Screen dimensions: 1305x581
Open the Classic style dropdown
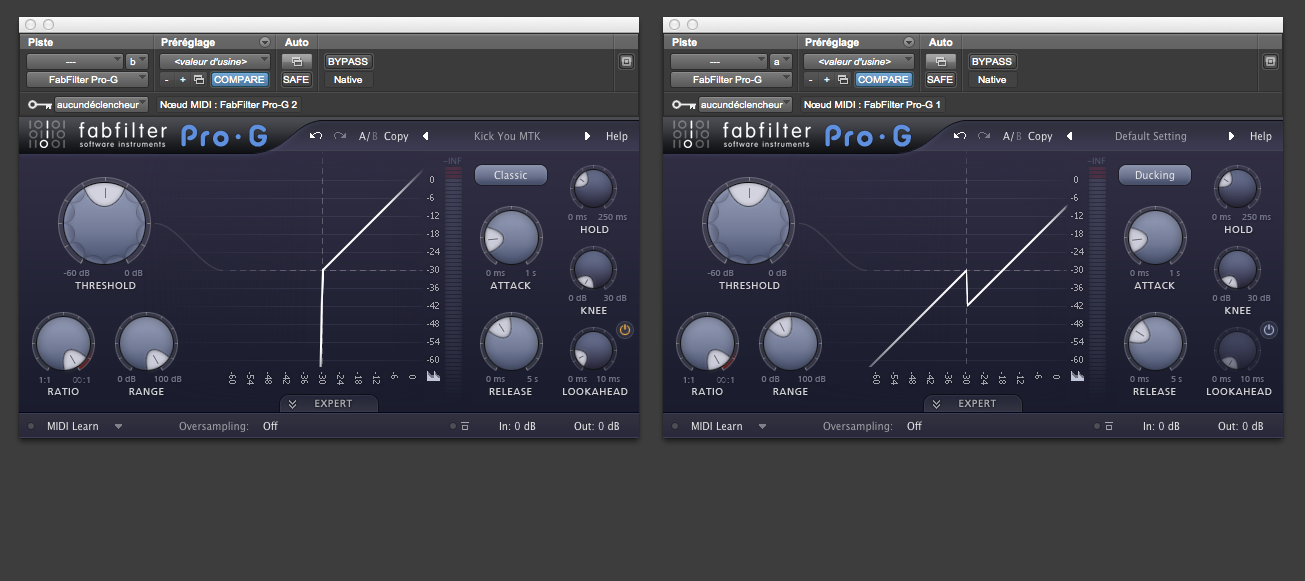pyautogui.click(x=510, y=175)
